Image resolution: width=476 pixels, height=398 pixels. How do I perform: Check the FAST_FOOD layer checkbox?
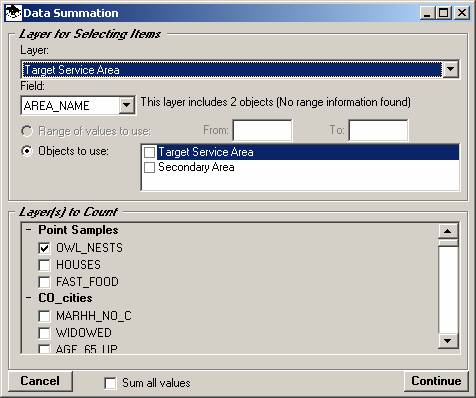pos(44,282)
